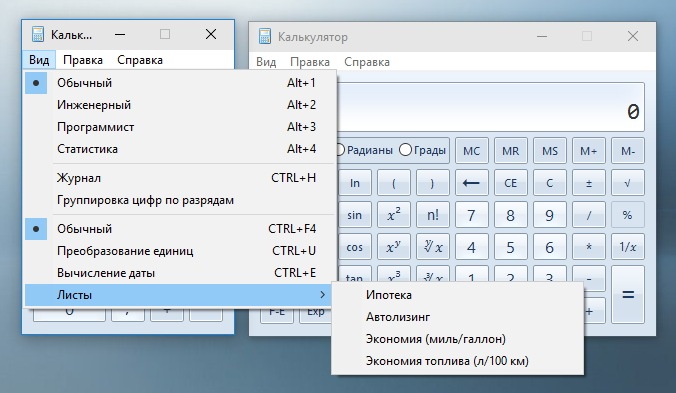676x393 pixels.
Task: Click the percent button
Action: click(628, 215)
